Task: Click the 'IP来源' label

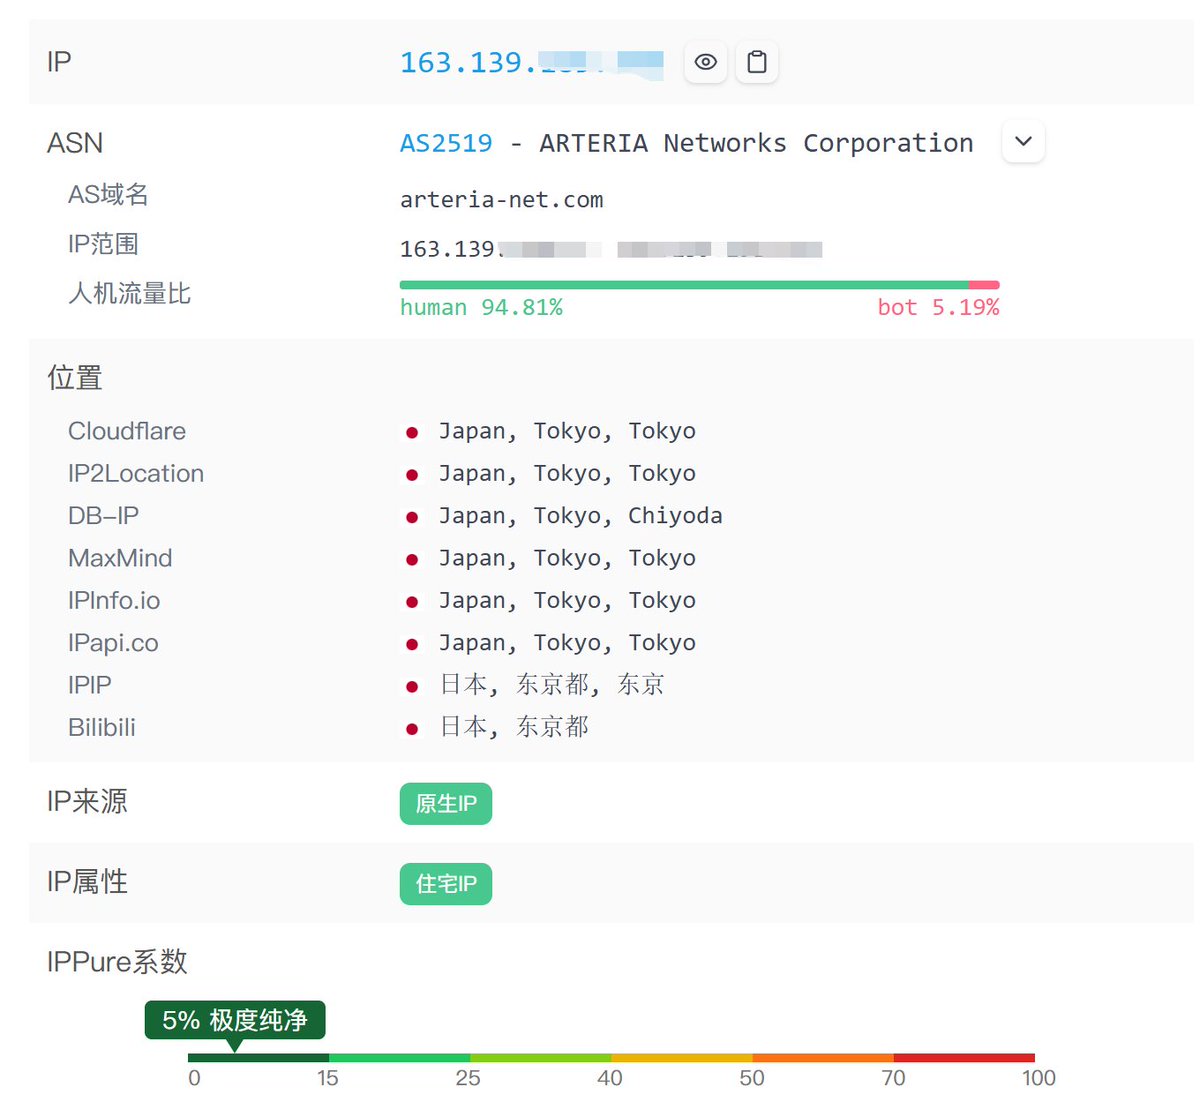Action: 87,802
